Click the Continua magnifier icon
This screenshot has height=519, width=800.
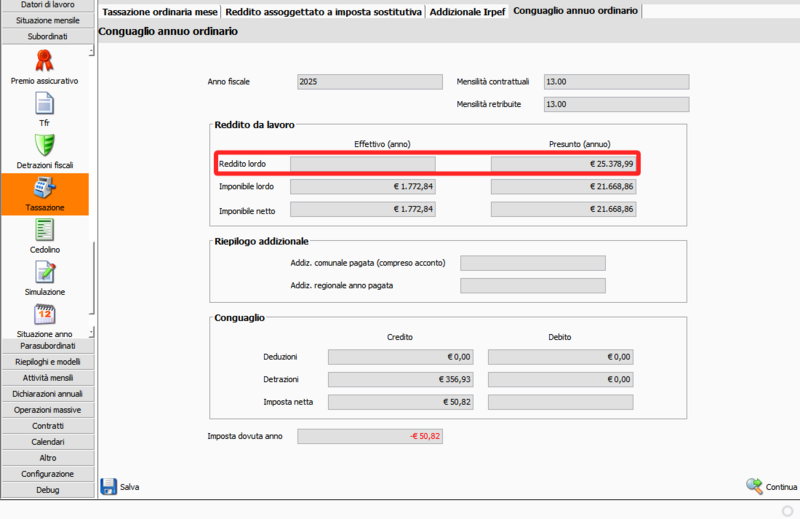coord(754,486)
